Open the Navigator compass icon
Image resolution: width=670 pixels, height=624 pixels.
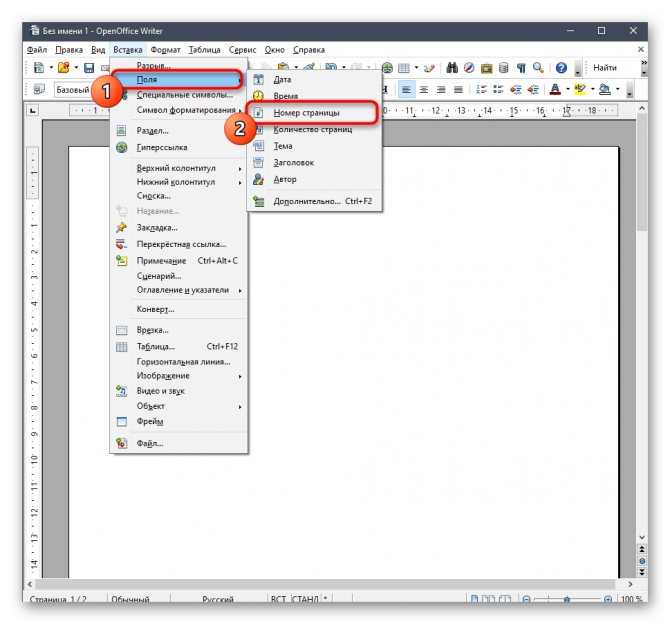pos(469,68)
